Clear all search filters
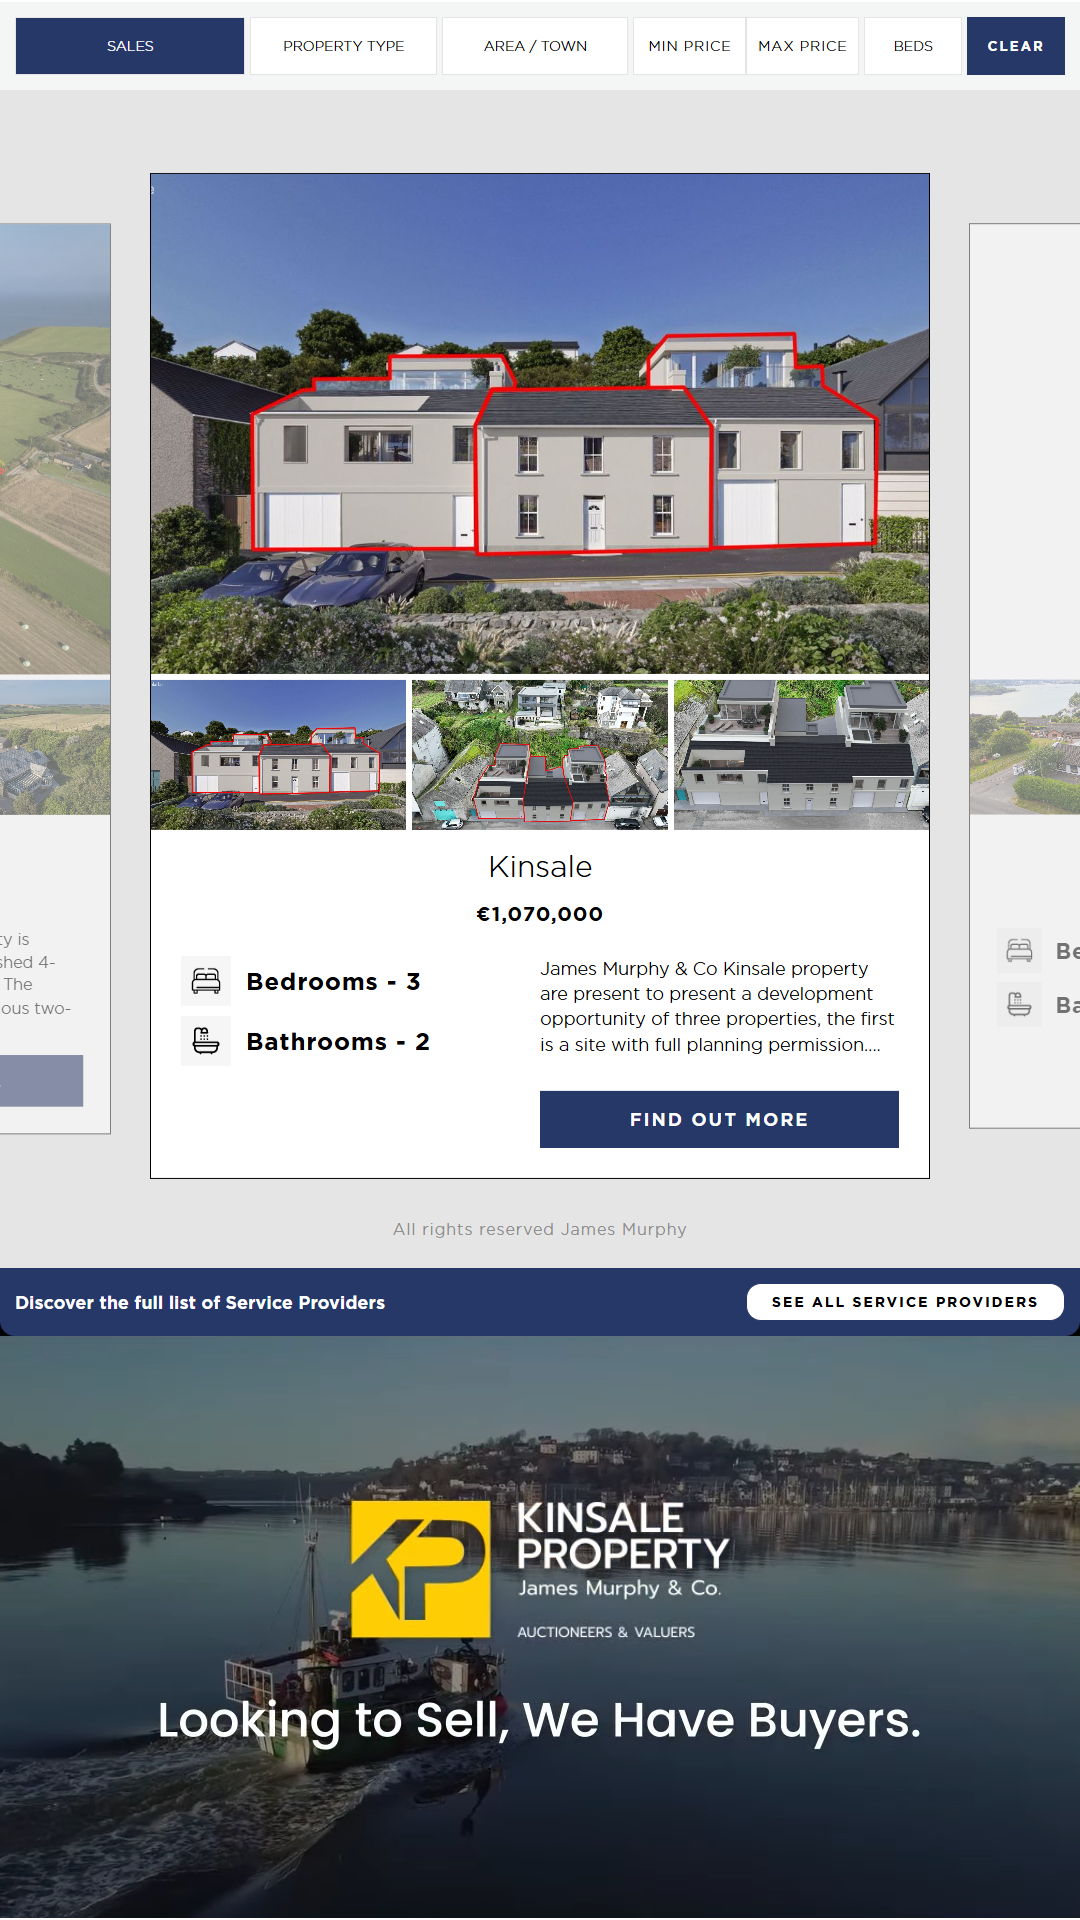The height and width of the screenshot is (1920, 1080). click(1015, 46)
